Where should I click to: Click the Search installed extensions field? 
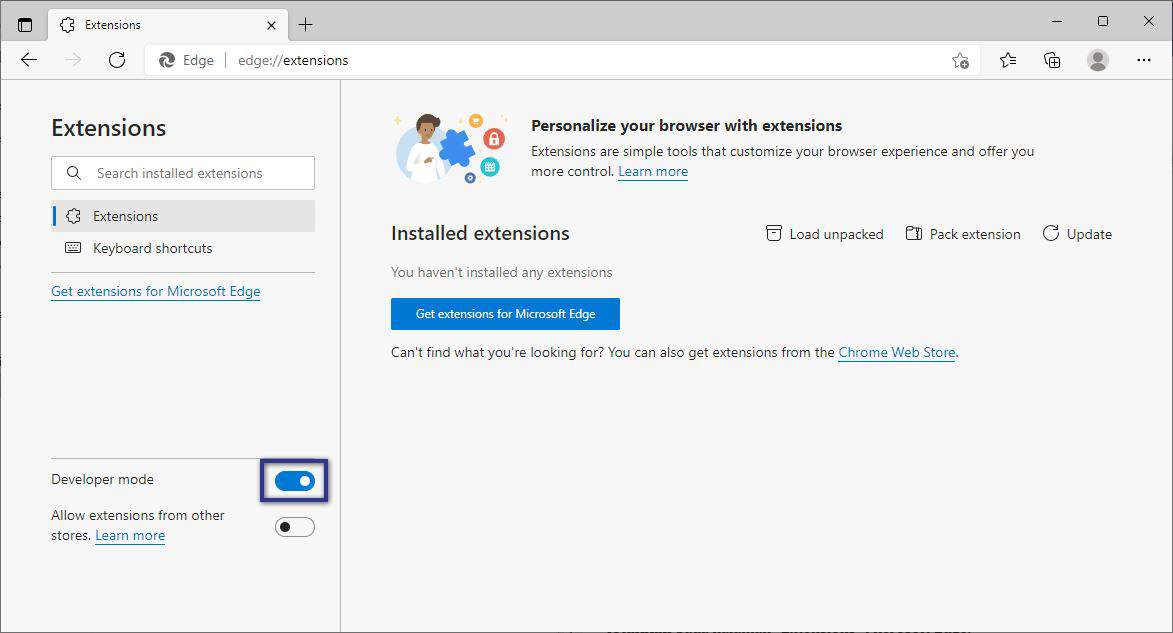coord(182,172)
